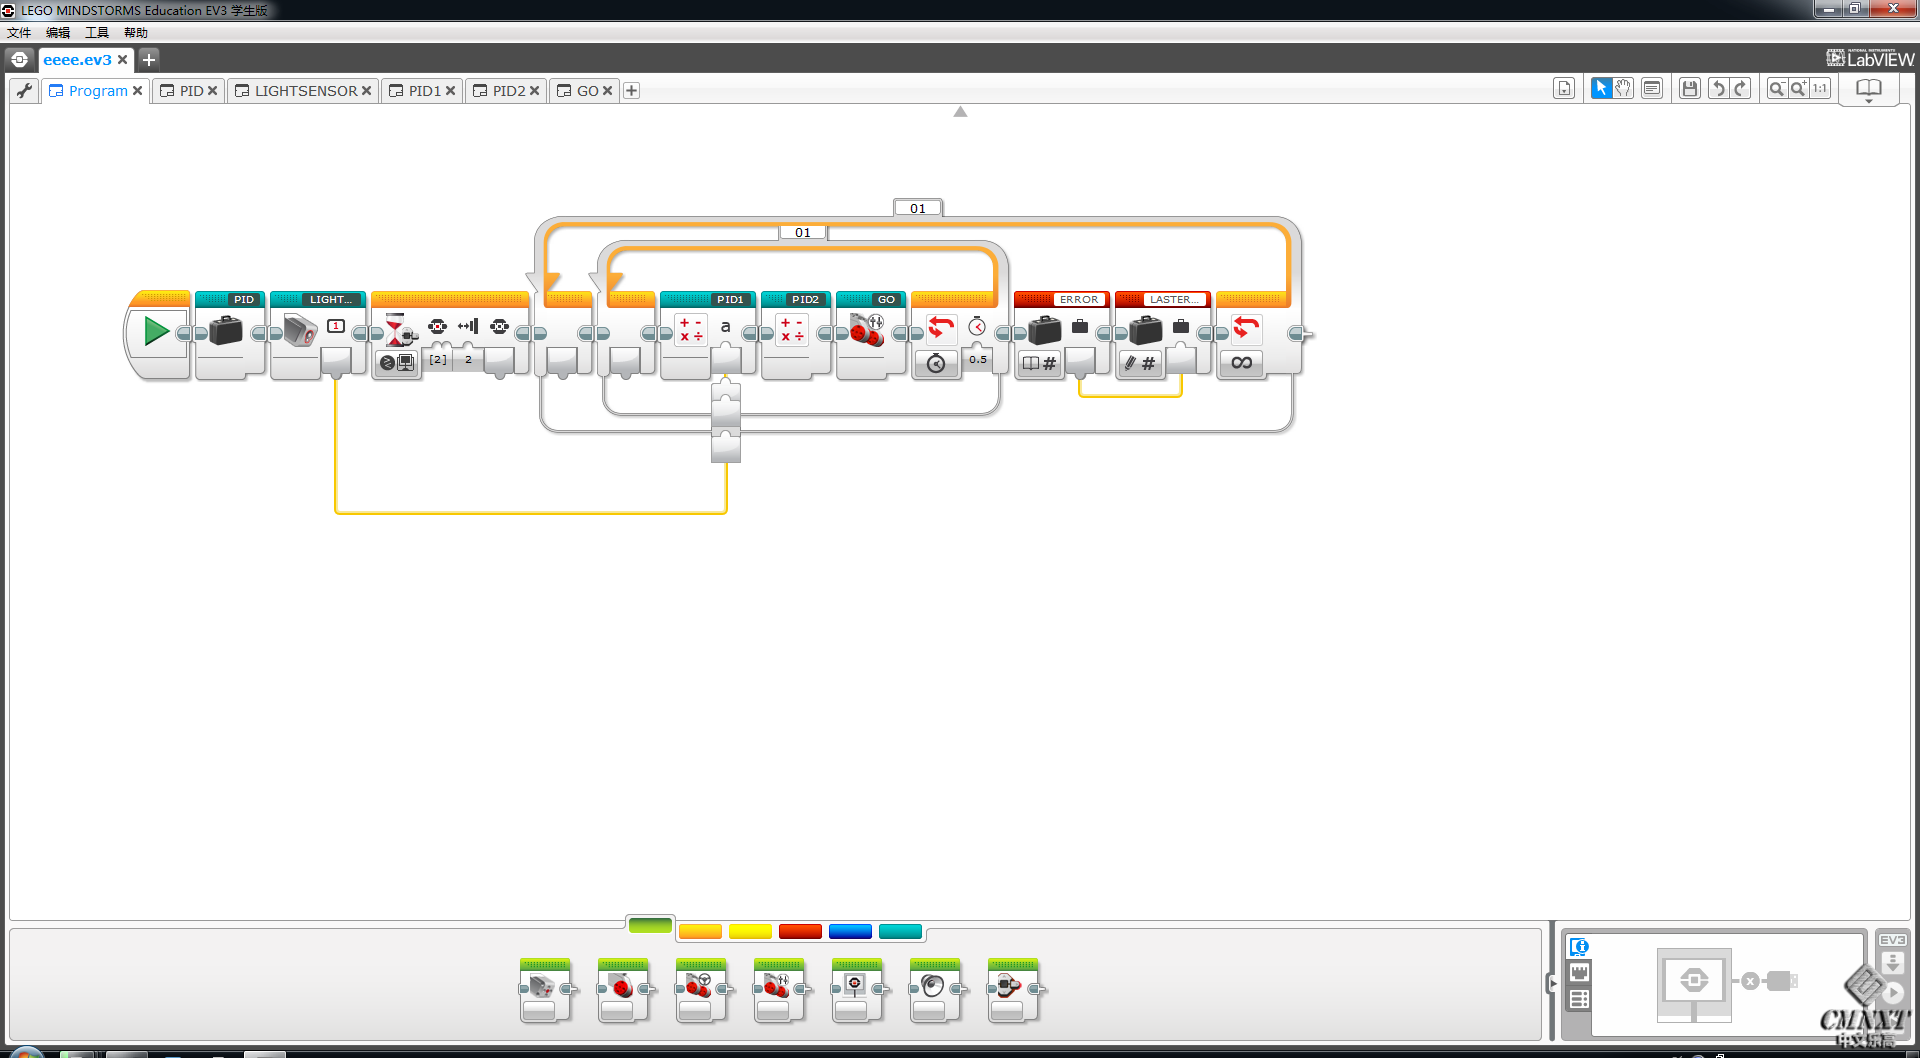Viewport: 1920px width, 1058px height.
Task: Open ERROR variable read mode selector
Action: point(1040,363)
